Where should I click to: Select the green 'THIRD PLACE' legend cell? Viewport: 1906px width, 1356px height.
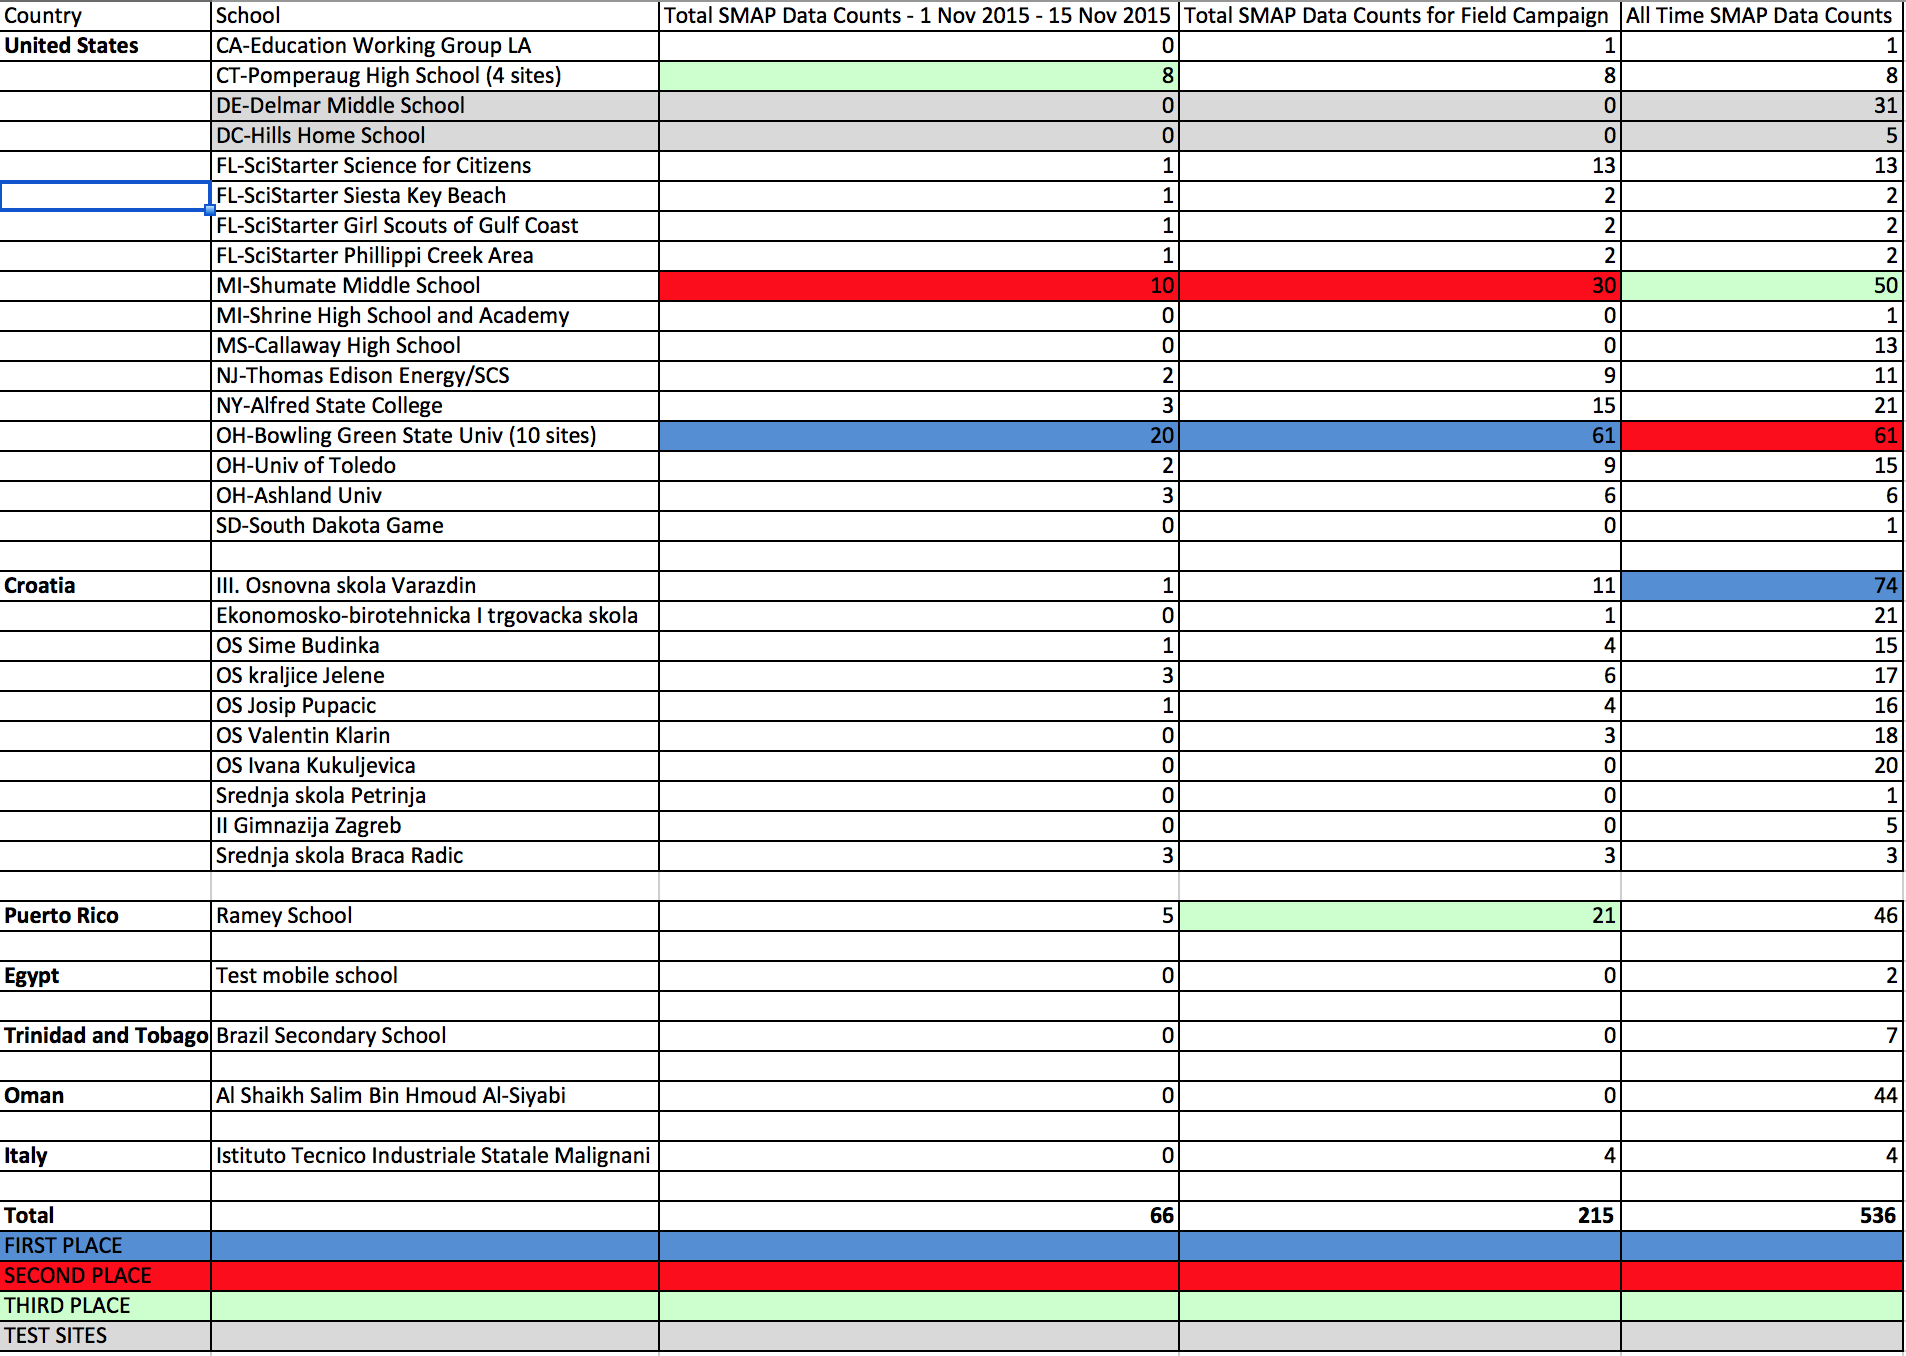tap(105, 1306)
